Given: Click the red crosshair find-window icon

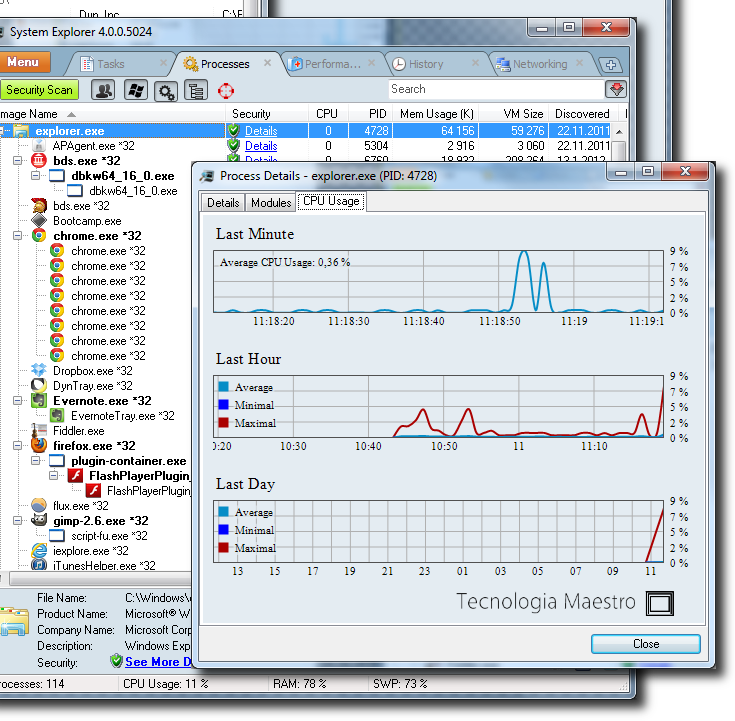Looking at the screenshot, I should coord(226,91).
